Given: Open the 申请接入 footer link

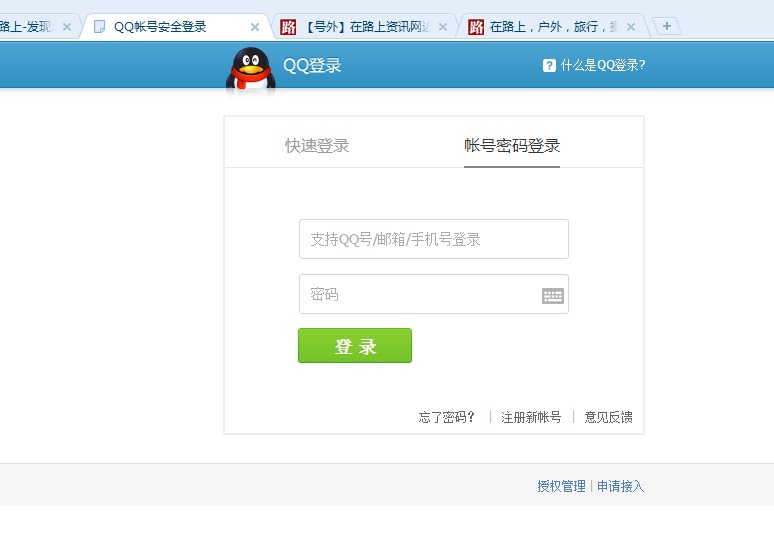Looking at the screenshot, I should [620, 486].
